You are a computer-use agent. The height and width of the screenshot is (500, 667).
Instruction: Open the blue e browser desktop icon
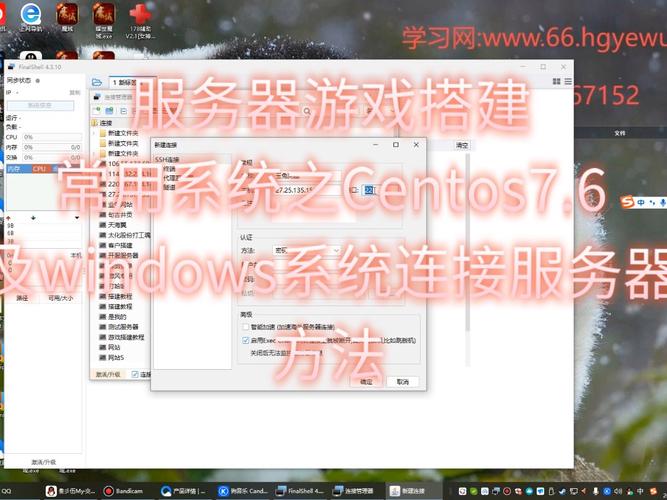pyautogui.click(x=31, y=17)
